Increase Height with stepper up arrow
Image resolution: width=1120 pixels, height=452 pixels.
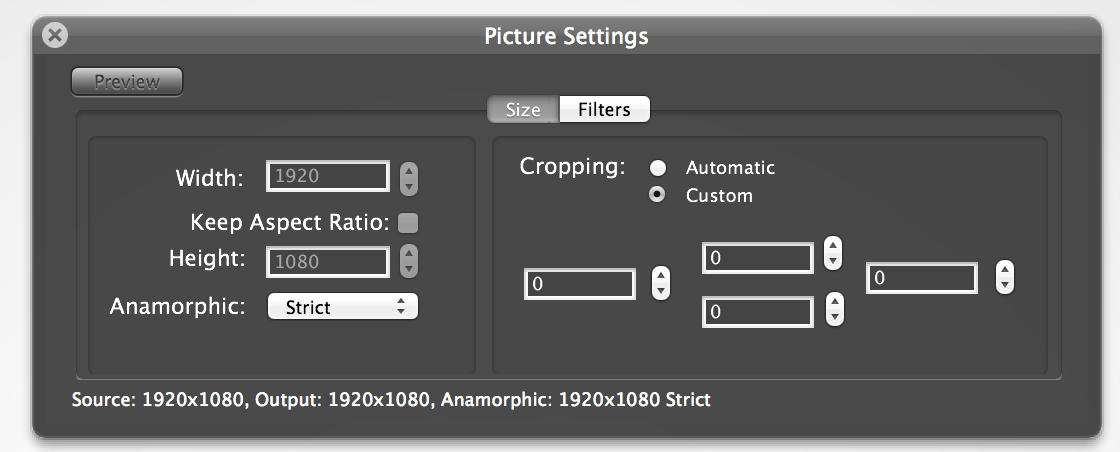click(409, 253)
